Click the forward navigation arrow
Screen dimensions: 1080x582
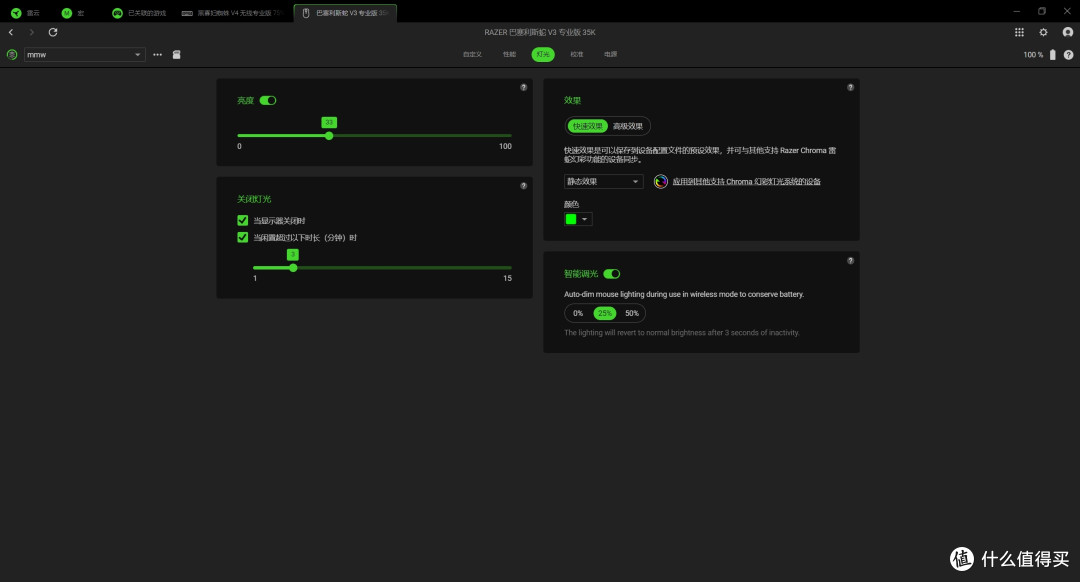coord(31,32)
